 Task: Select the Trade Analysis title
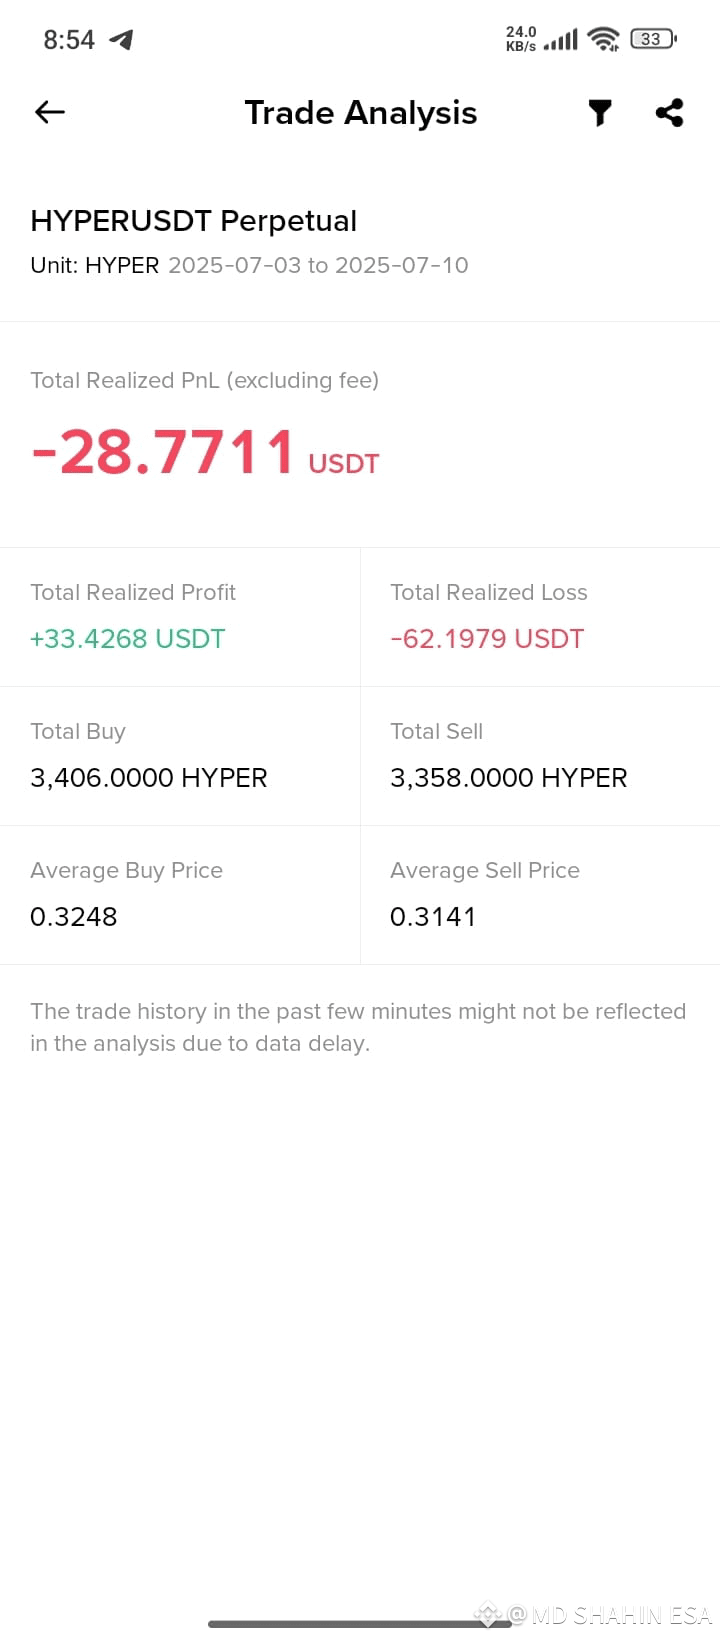[361, 113]
